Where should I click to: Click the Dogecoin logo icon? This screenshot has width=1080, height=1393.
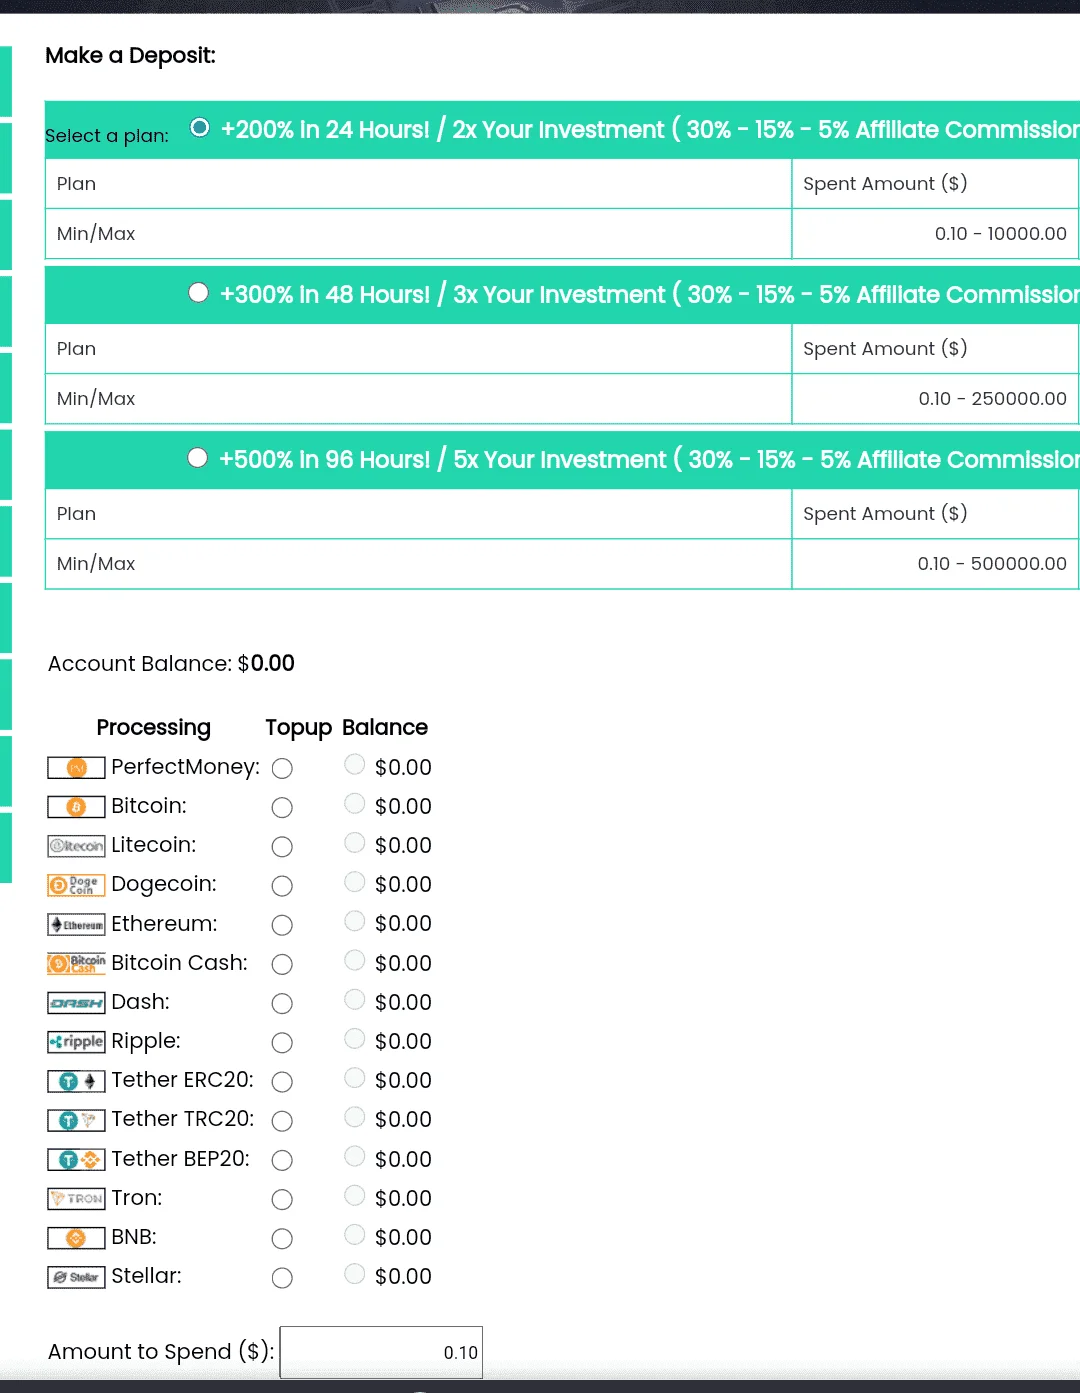pos(76,885)
